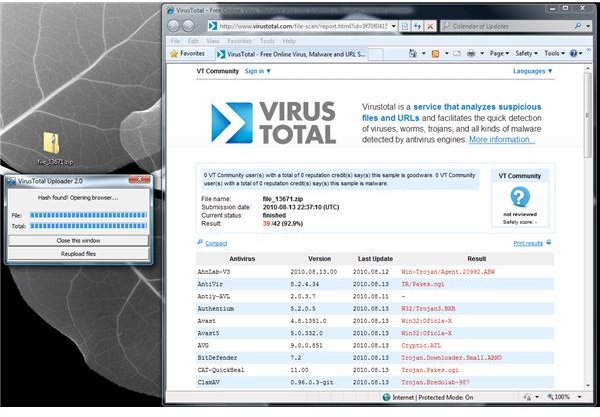Screen dimensions: 600x417
Task: Open the View menu
Action: pyautogui.click(x=212, y=41)
